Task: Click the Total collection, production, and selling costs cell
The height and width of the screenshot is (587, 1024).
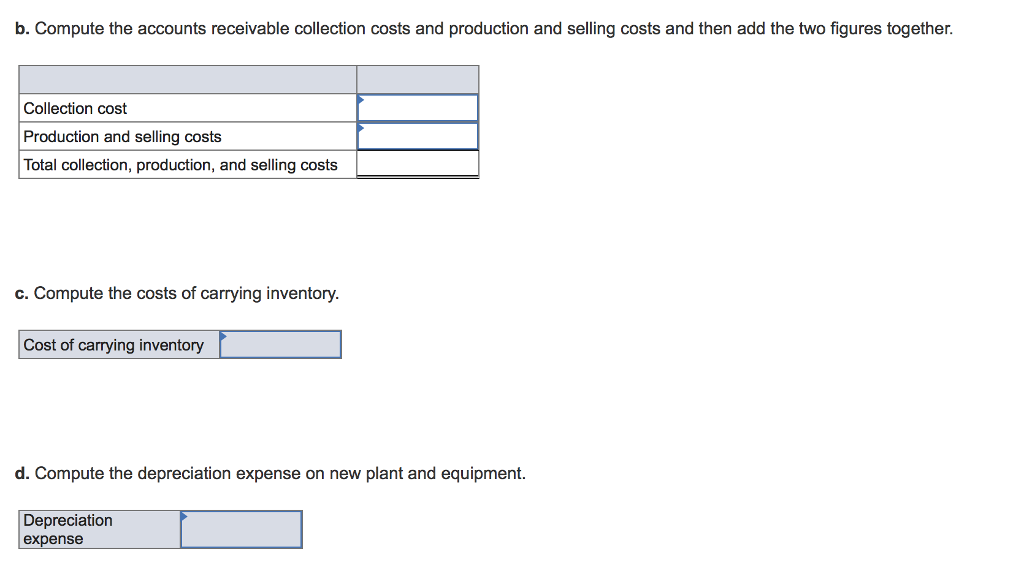Action: (418, 163)
